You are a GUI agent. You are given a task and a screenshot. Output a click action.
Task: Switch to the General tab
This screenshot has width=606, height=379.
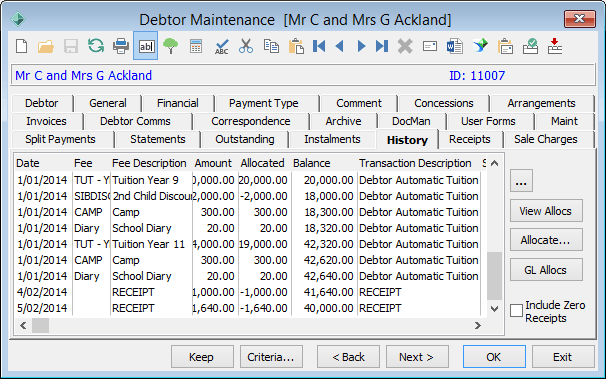click(x=108, y=103)
